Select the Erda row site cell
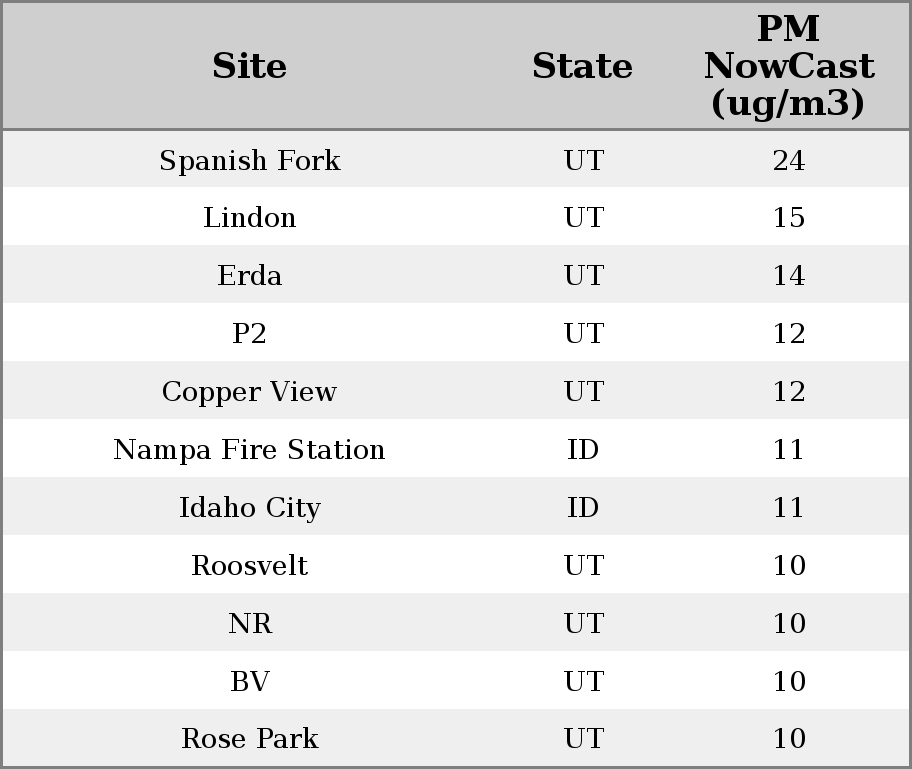The height and width of the screenshot is (769, 912). coord(249,276)
